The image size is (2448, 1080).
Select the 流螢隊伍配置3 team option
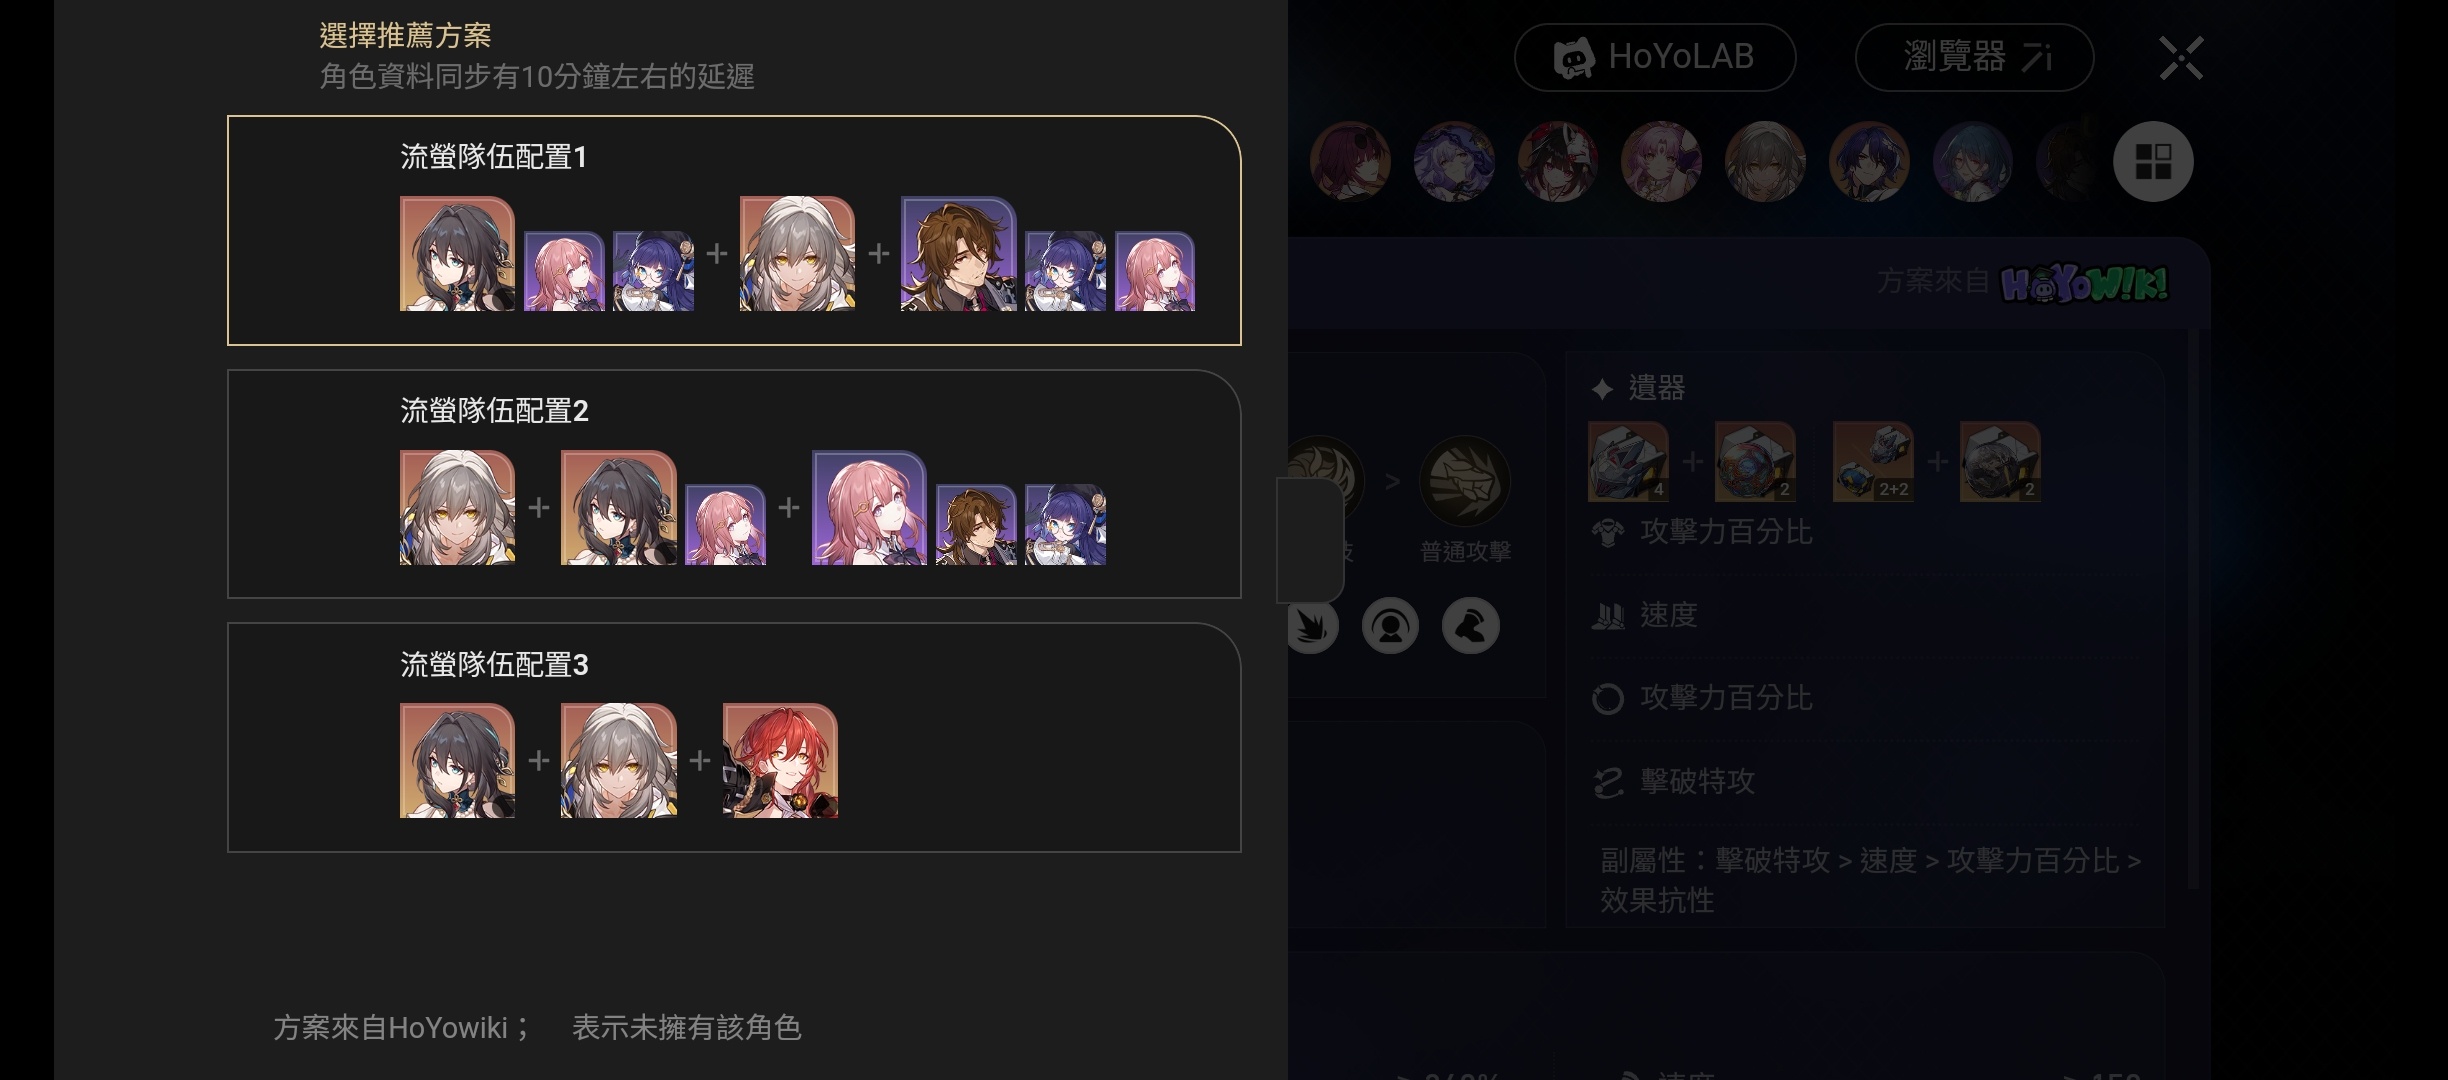click(734, 738)
